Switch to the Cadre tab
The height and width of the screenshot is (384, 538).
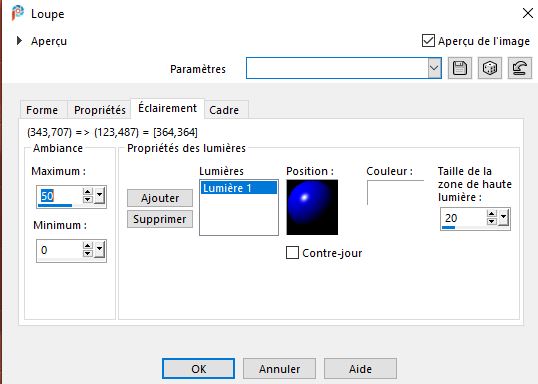[x=224, y=110]
